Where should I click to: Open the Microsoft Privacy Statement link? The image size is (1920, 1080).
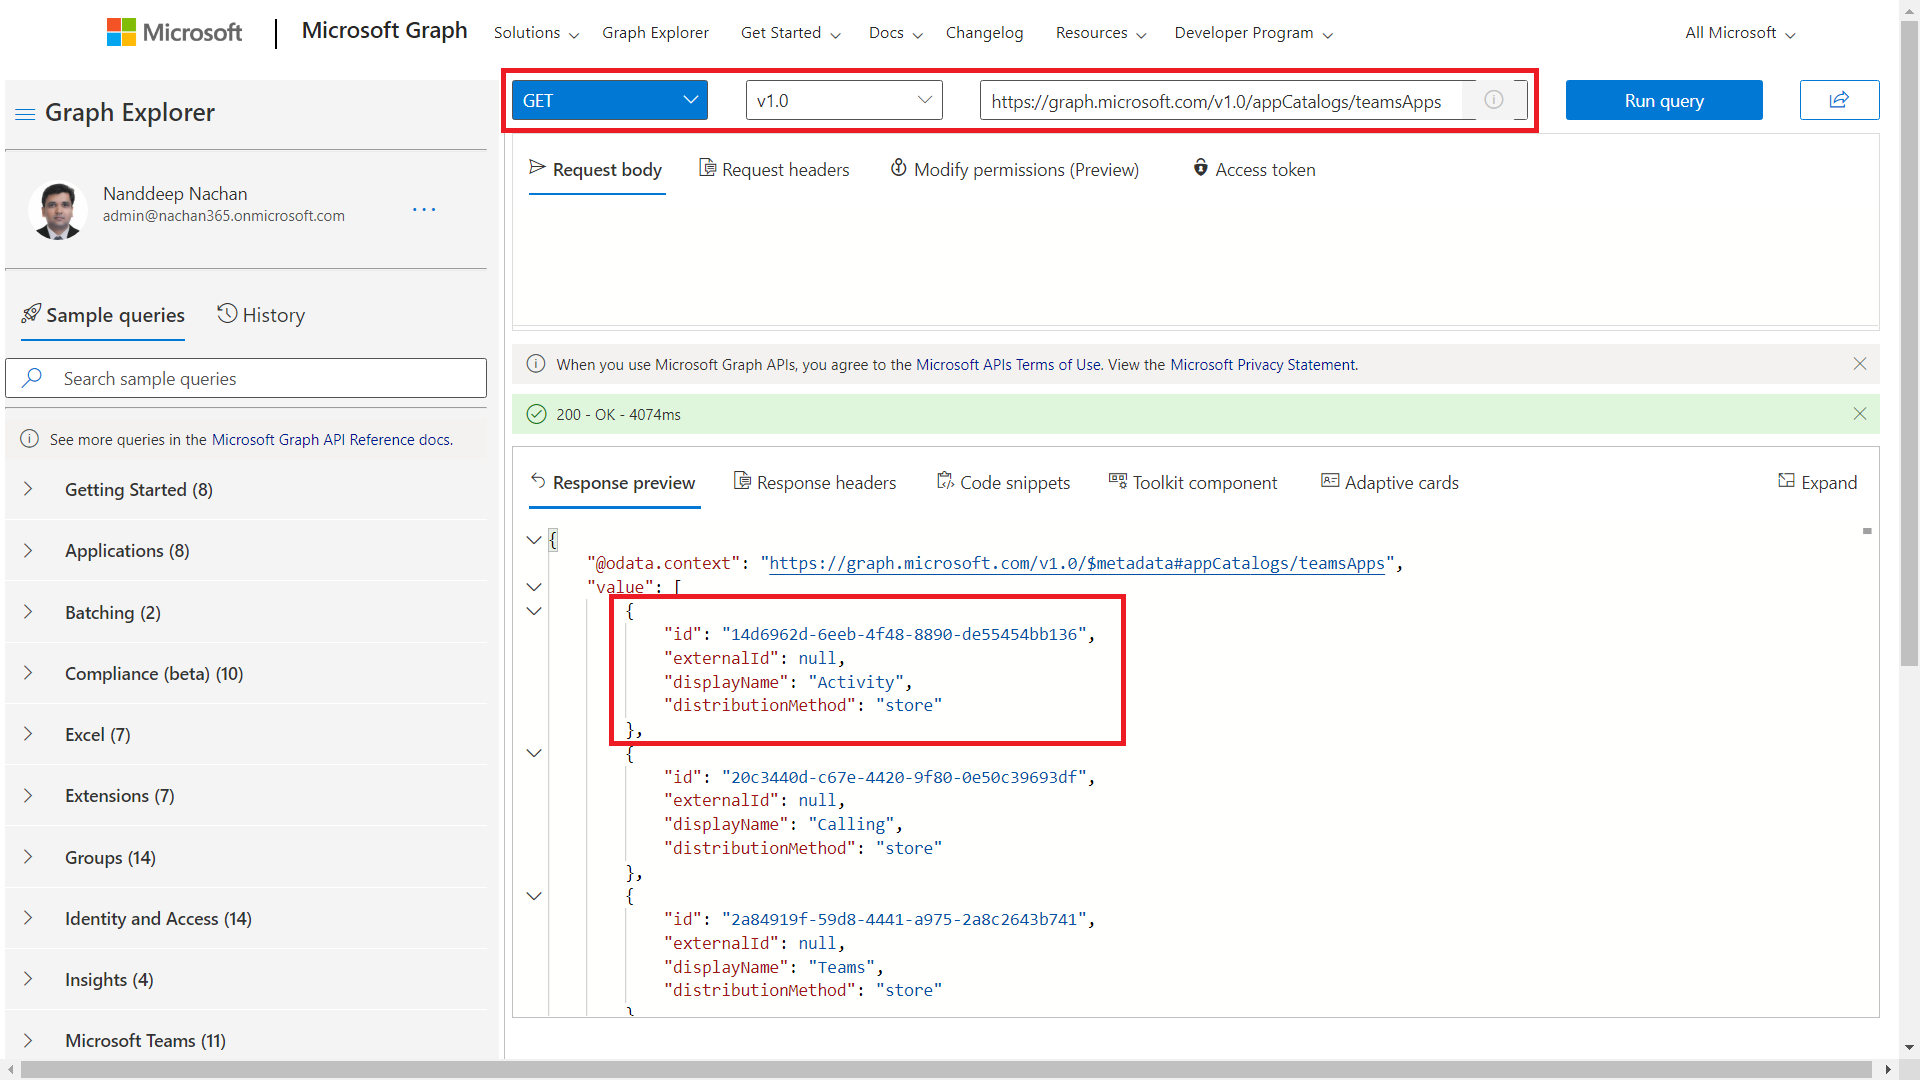[x=1263, y=365]
